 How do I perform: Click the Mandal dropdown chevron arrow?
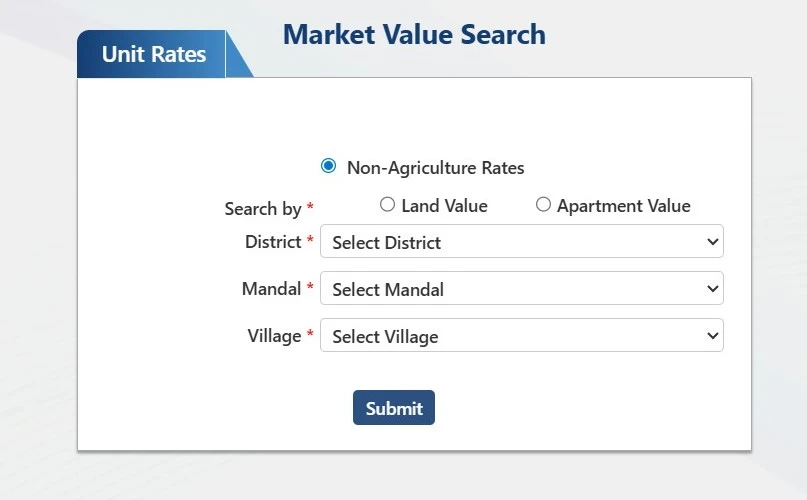pos(712,289)
